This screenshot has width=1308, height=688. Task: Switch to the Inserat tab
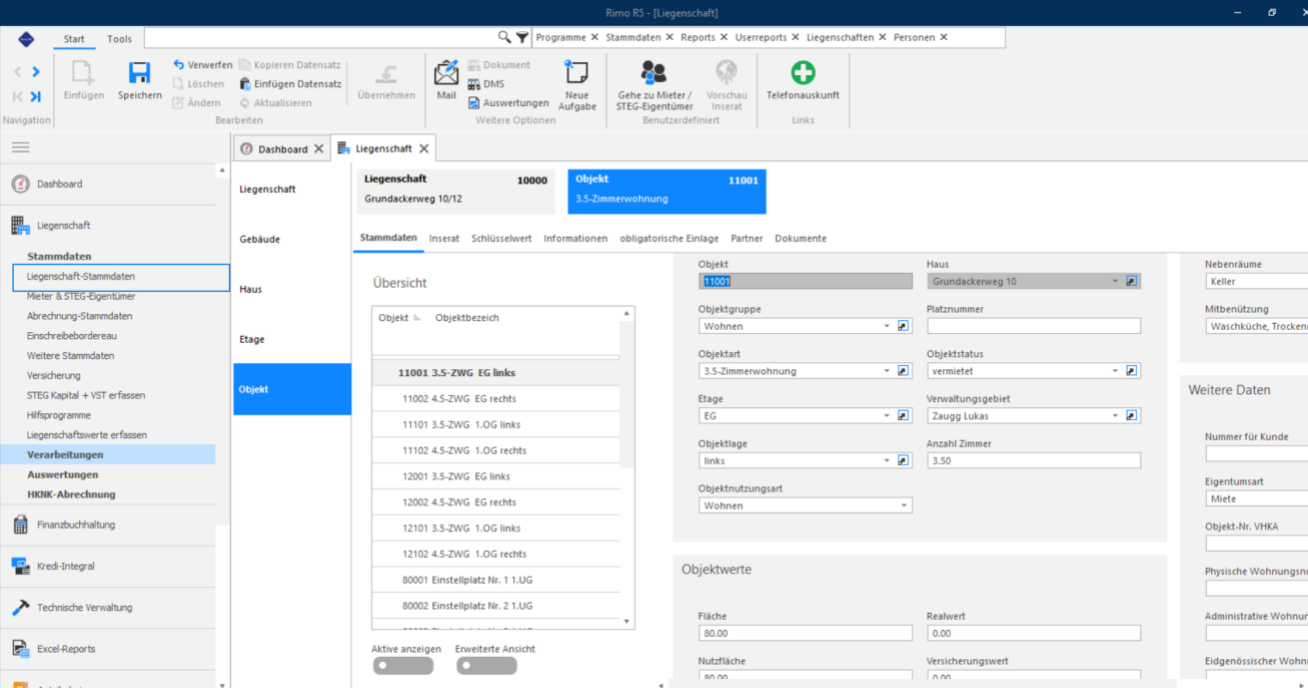444,239
